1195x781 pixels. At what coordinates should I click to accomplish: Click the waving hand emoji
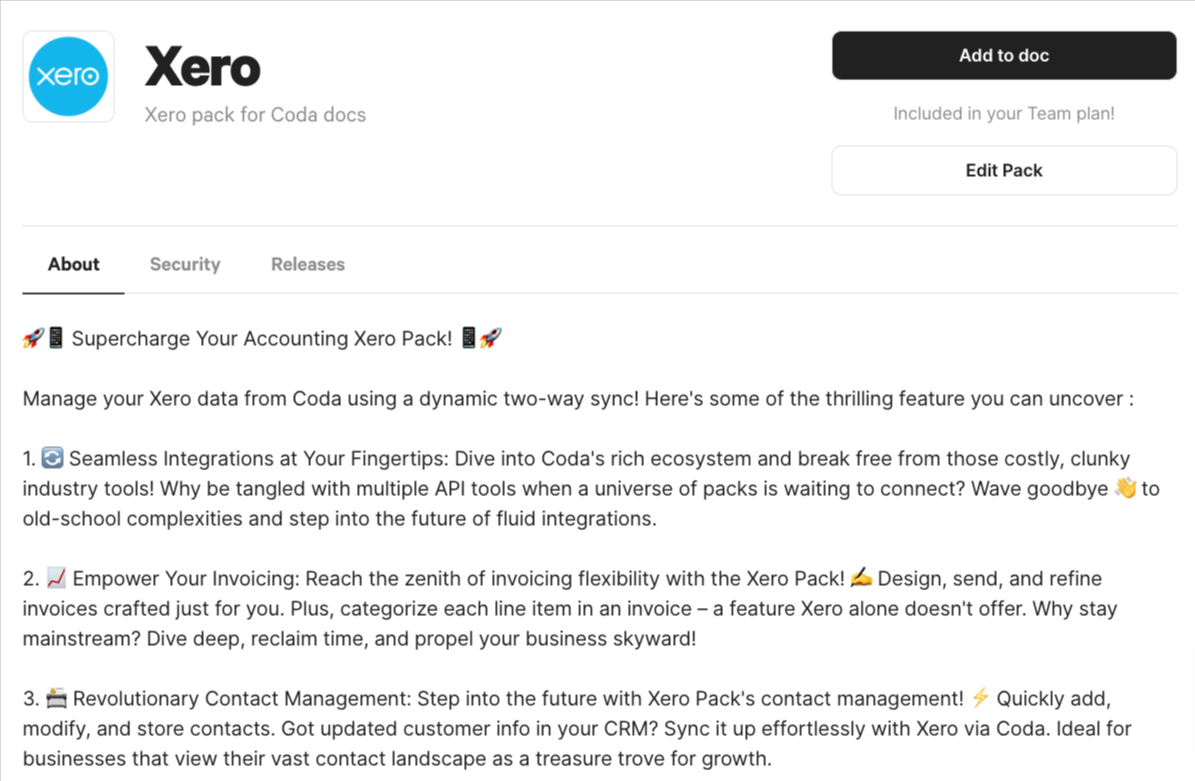[x=1125, y=489]
